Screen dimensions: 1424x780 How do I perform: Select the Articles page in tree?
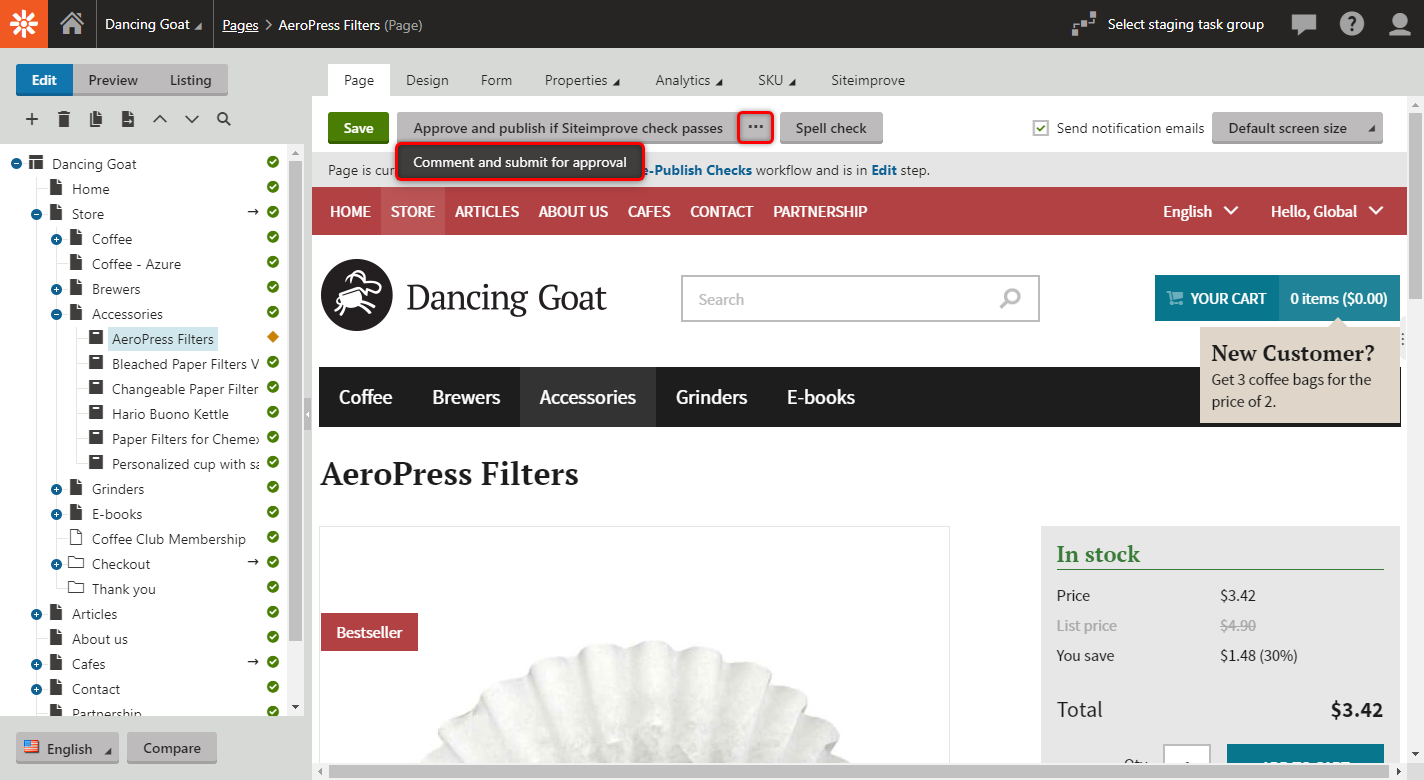pyautogui.click(x=94, y=614)
